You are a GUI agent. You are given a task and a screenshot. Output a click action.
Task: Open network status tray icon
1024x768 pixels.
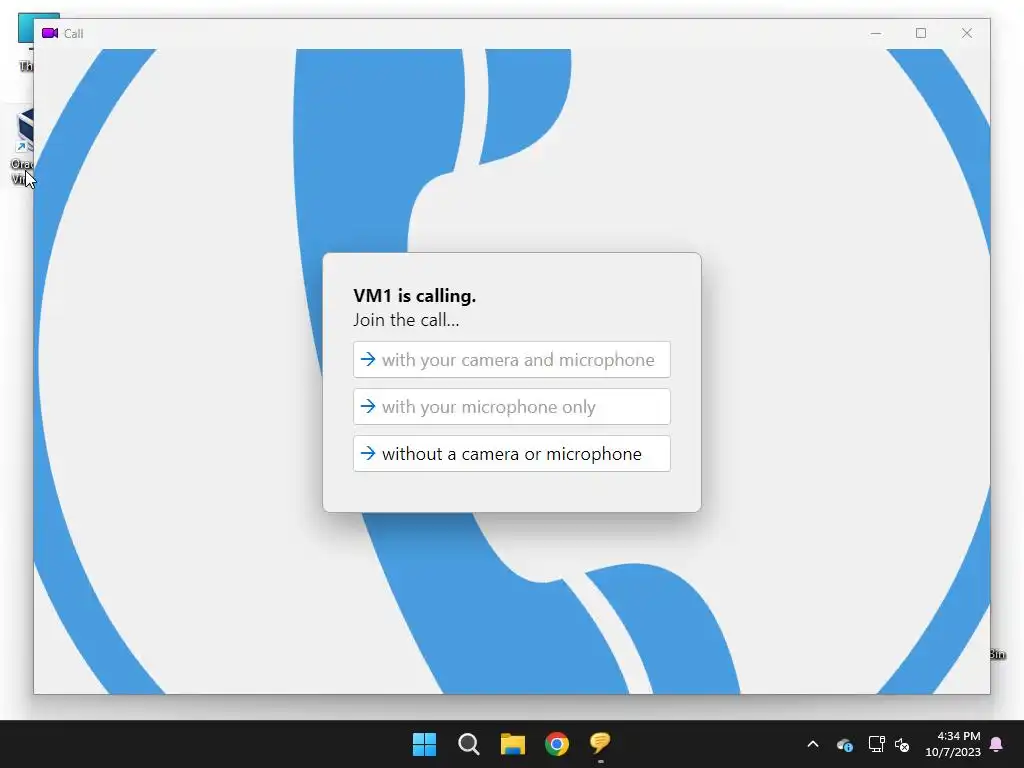[x=876, y=744]
